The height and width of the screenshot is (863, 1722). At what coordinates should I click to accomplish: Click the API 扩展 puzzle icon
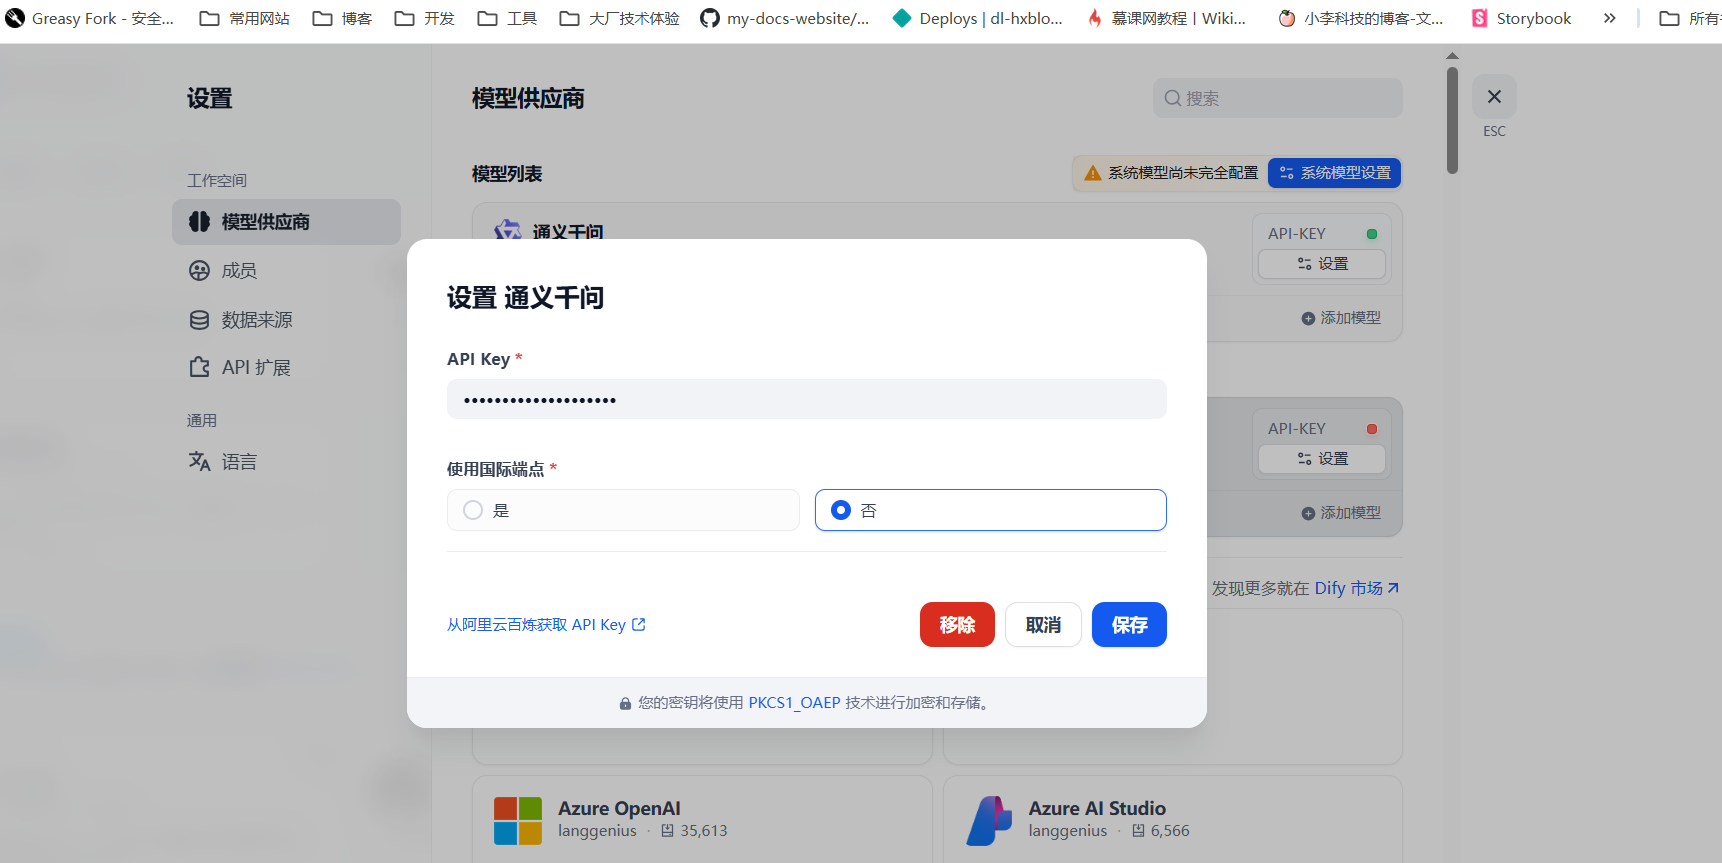(200, 367)
